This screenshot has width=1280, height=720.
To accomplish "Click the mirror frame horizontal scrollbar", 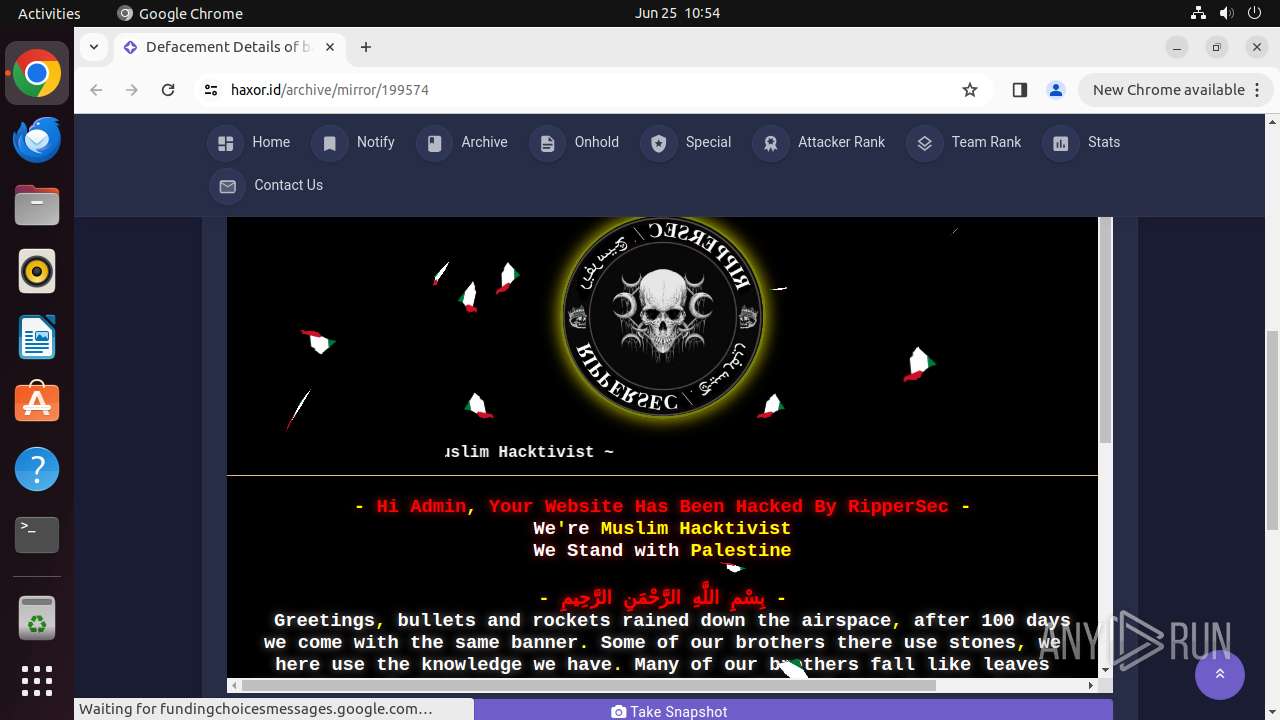I will coord(588,685).
